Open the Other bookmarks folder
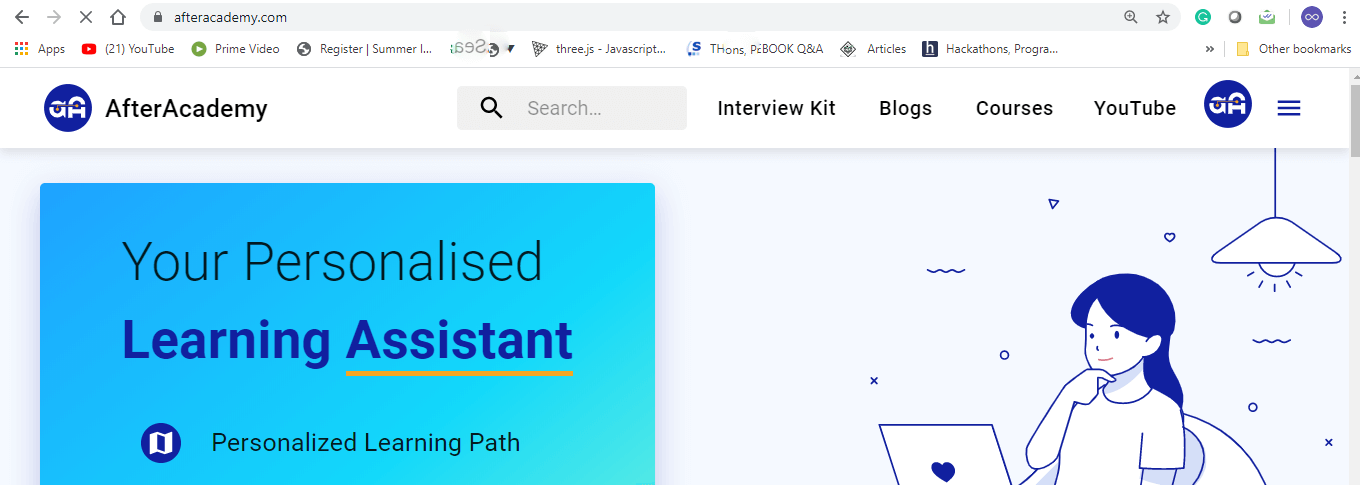This screenshot has width=1360, height=485. pos(1293,49)
